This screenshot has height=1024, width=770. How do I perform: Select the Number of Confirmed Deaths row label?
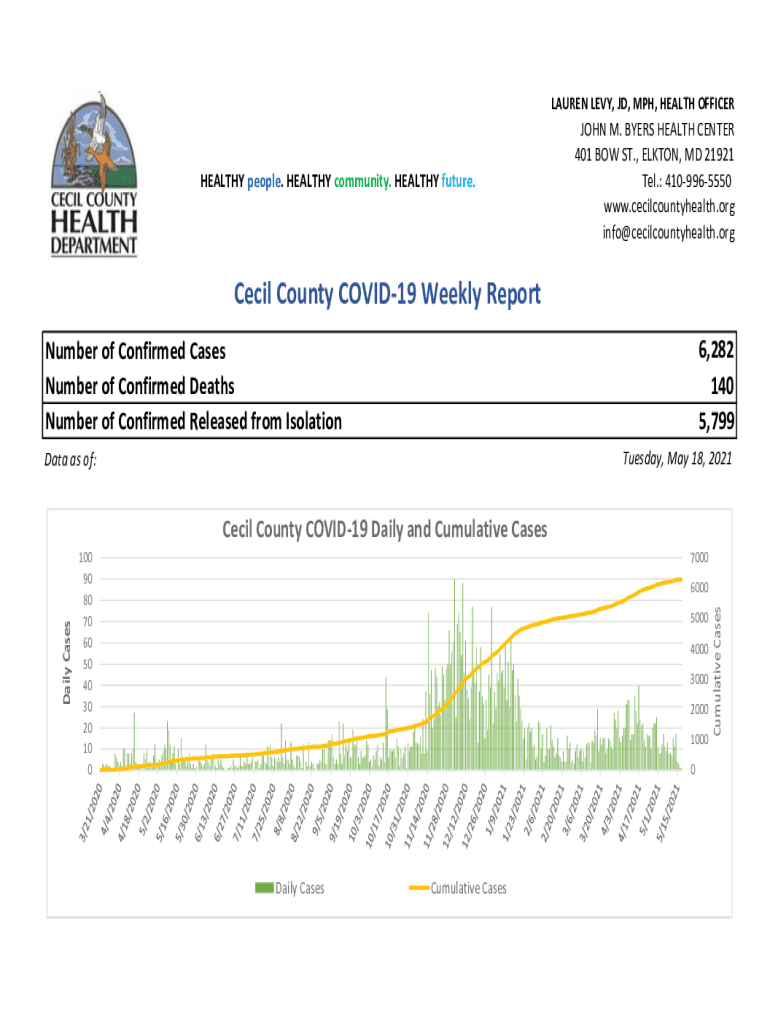pyautogui.click(x=140, y=386)
